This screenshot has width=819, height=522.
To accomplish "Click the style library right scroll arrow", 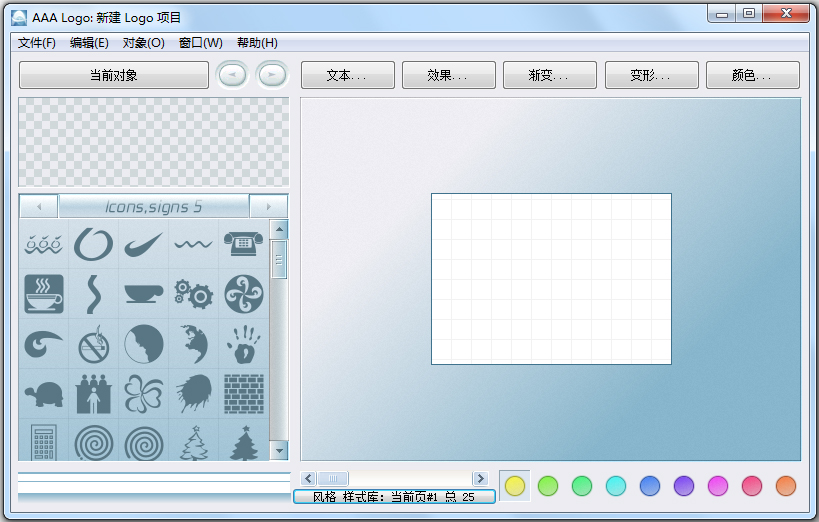I will tap(480, 479).
